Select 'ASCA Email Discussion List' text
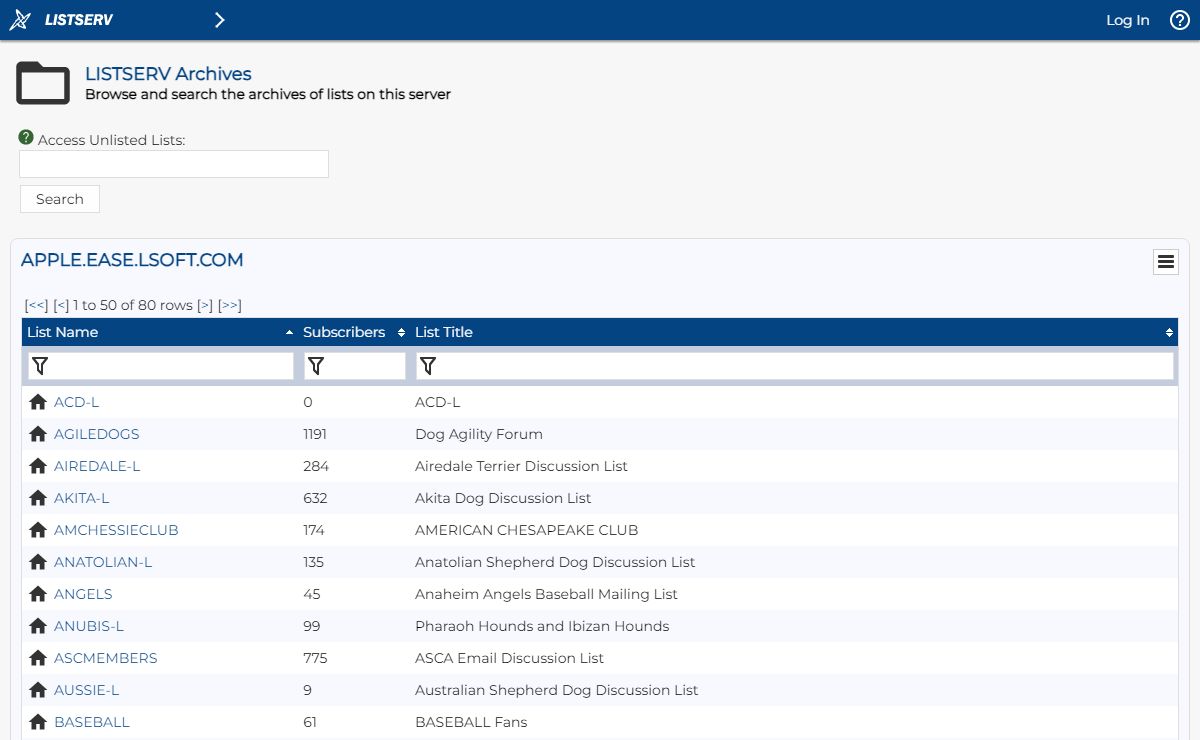 pyautogui.click(x=510, y=658)
